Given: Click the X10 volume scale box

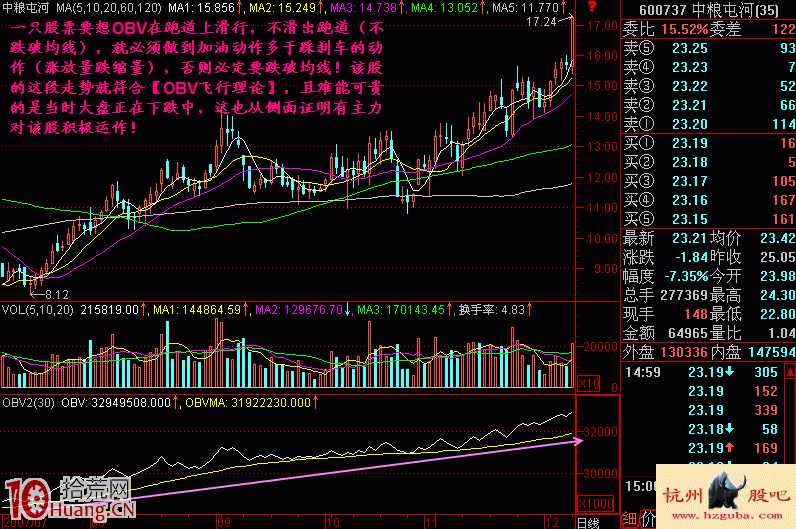Looking at the screenshot, I should (589, 383).
